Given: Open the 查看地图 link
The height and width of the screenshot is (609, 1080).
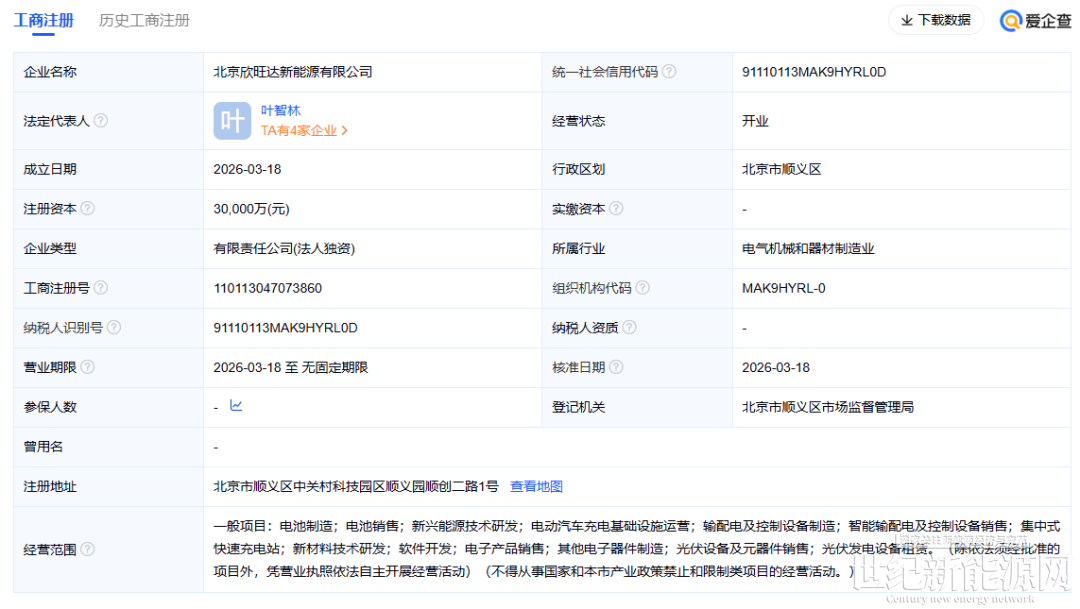Looking at the screenshot, I should [x=536, y=487].
